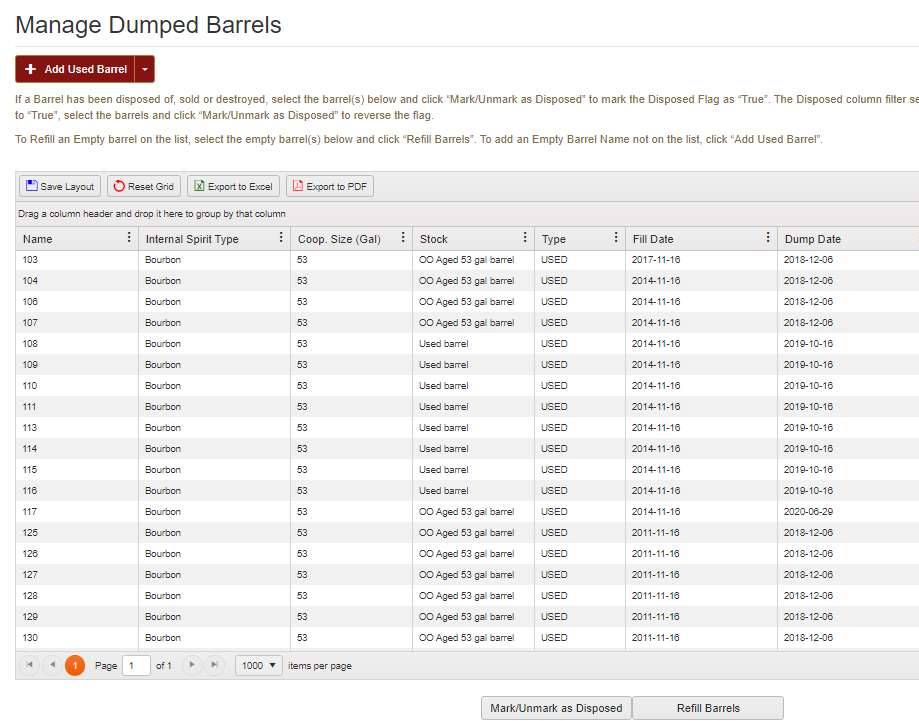Select barrel row 109

467,365
